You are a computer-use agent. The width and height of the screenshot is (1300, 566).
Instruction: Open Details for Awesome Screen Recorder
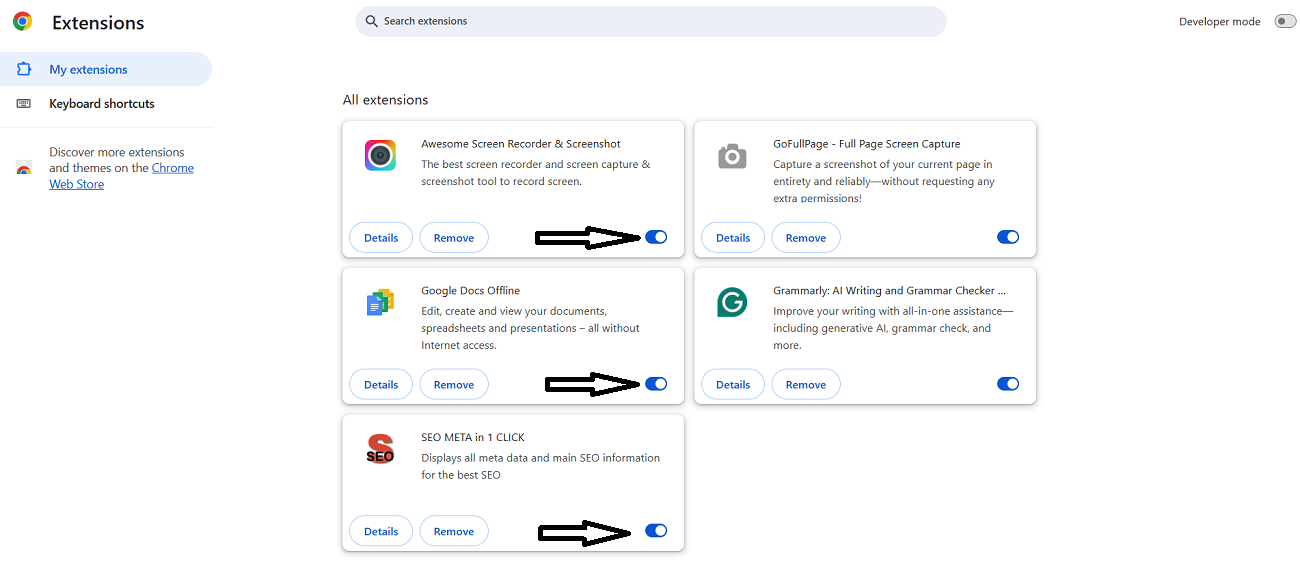coord(381,238)
